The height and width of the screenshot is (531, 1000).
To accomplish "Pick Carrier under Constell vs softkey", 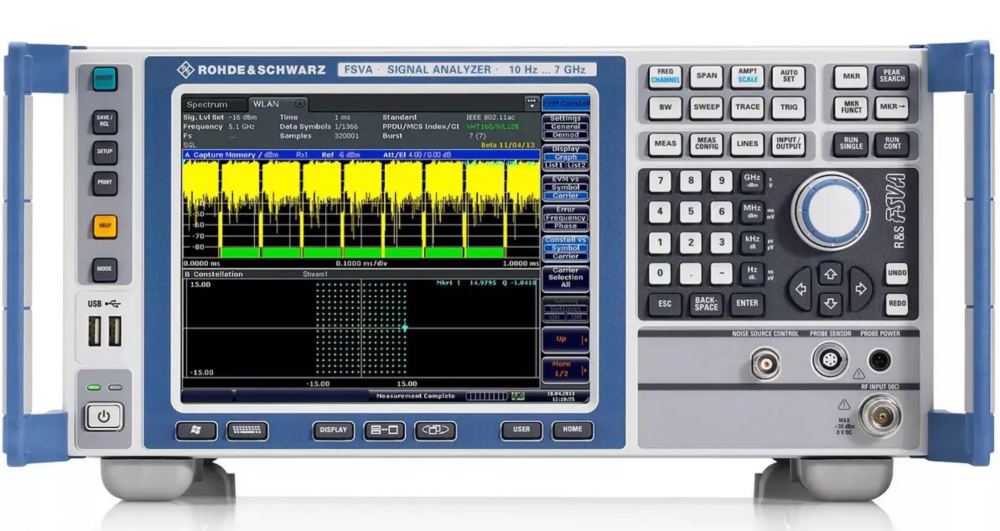I will pos(566,256).
